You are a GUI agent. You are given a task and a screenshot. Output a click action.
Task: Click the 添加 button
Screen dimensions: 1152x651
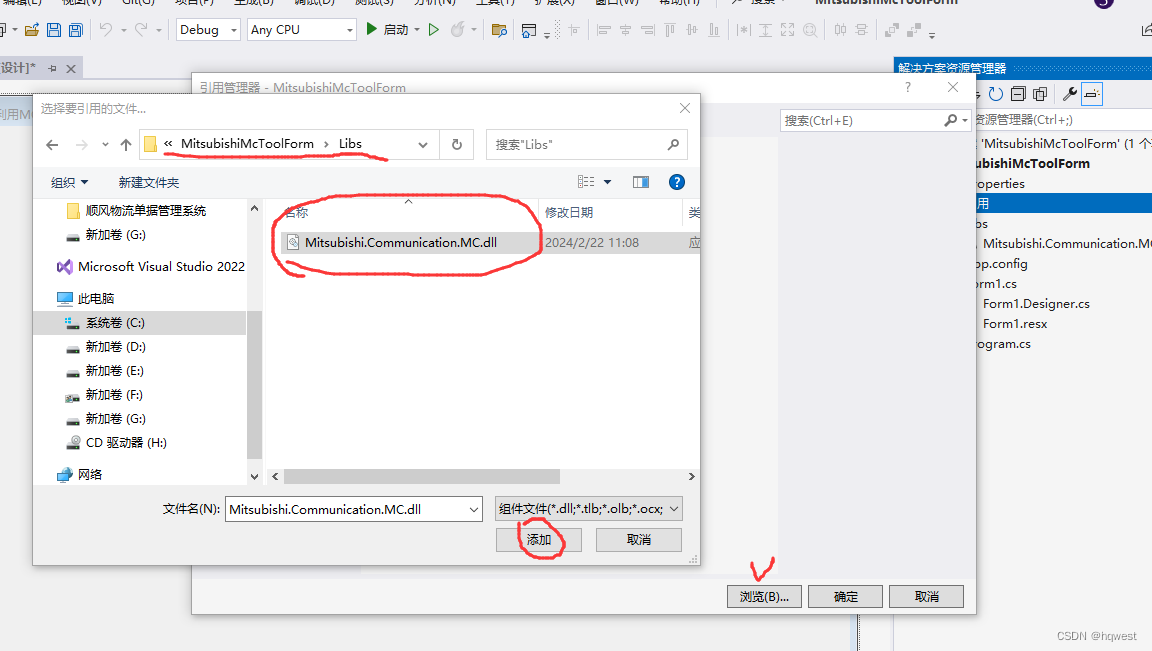click(x=539, y=539)
